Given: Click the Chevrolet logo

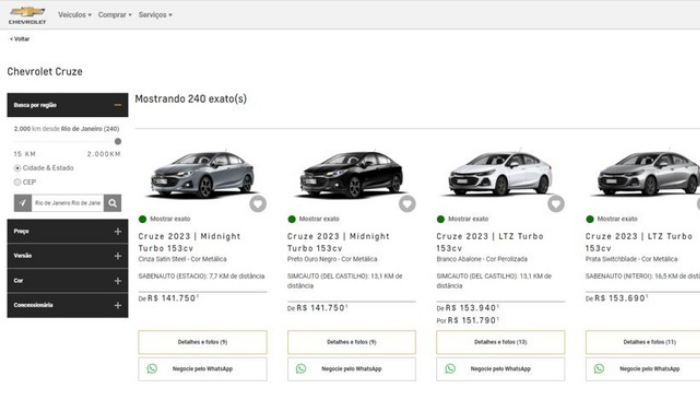Looking at the screenshot, I should 27,14.
